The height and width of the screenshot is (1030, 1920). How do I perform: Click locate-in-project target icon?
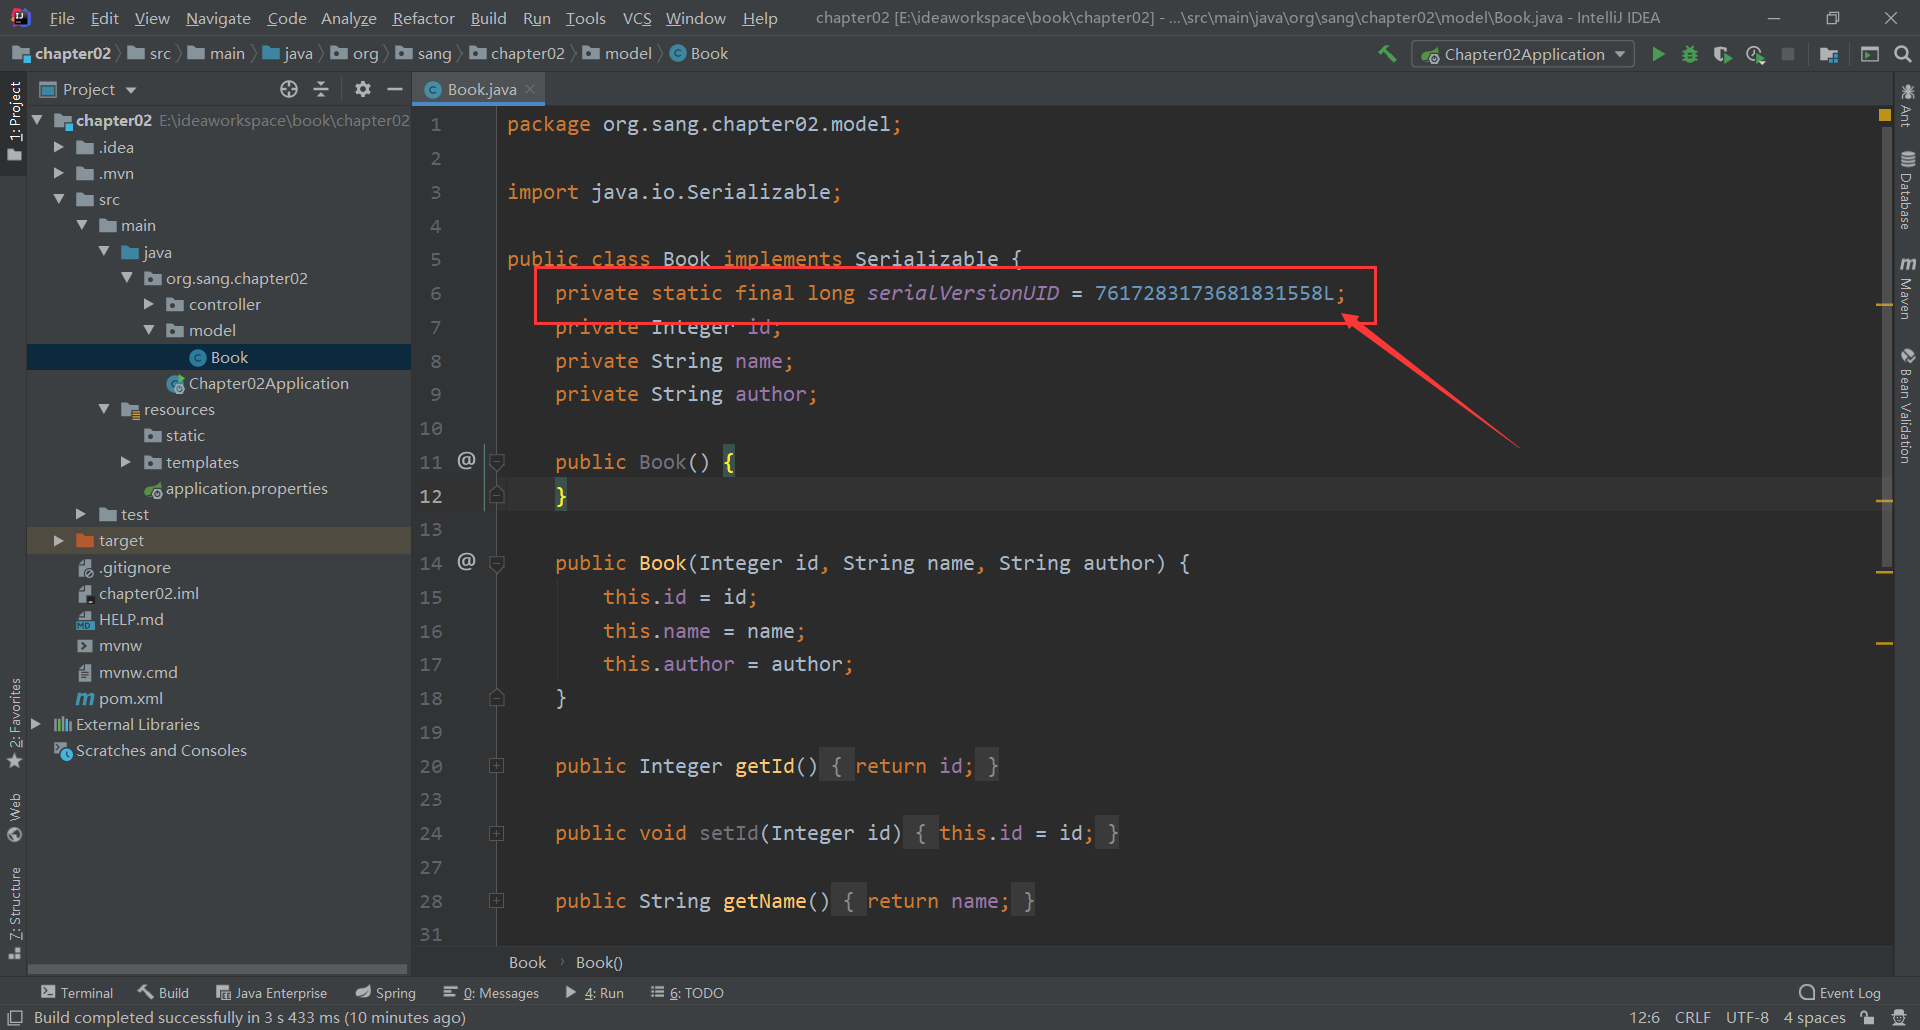tap(289, 89)
